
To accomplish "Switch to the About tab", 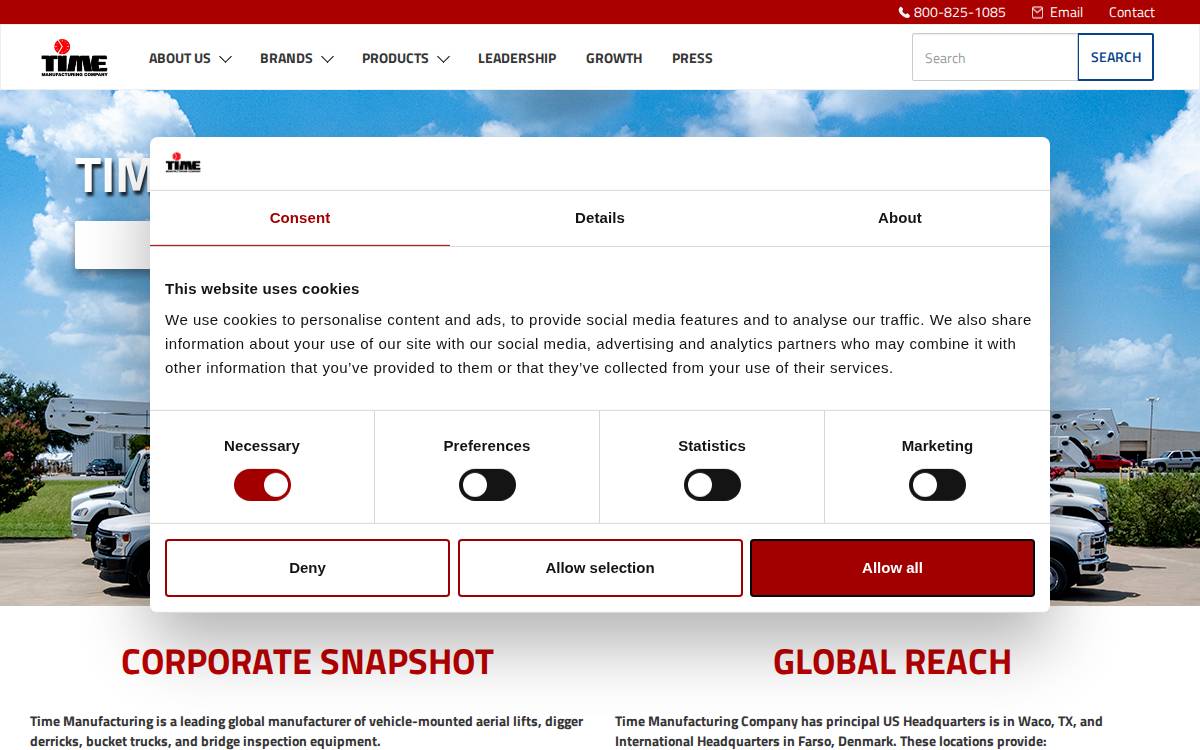I will tap(900, 218).
